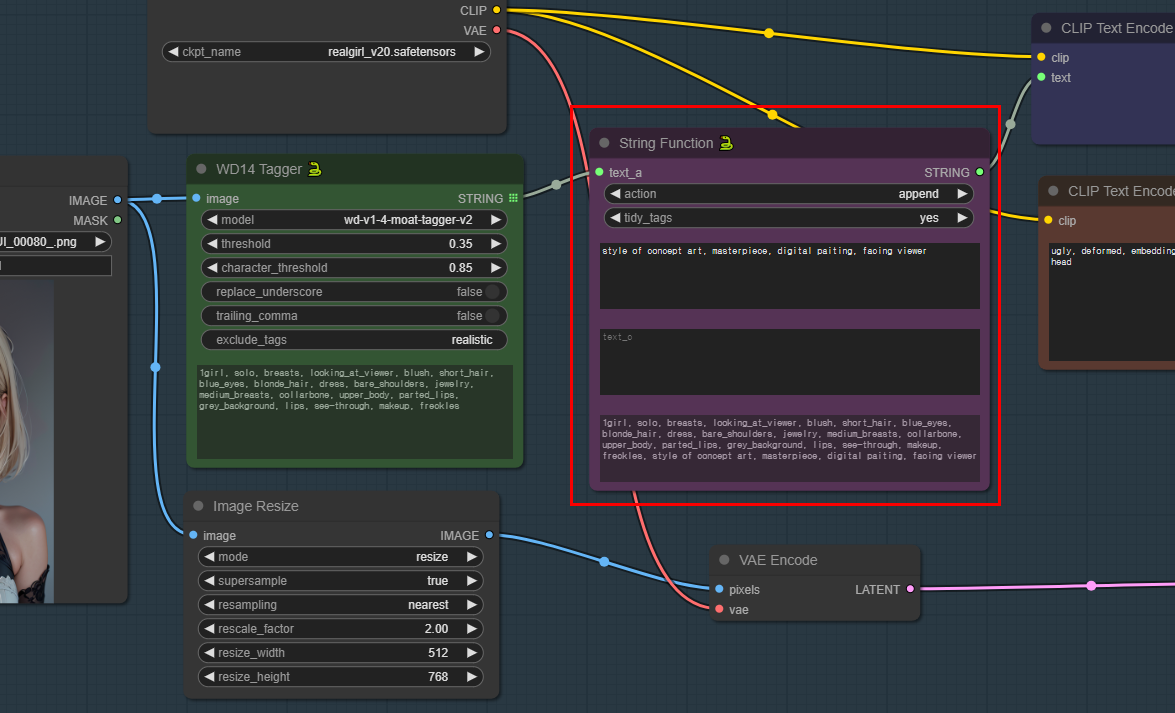The height and width of the screenshot is (713, 1175).
Task: Collapse the negative prompt CLIP Text Encode node dot
Action: coord(1053,191)
